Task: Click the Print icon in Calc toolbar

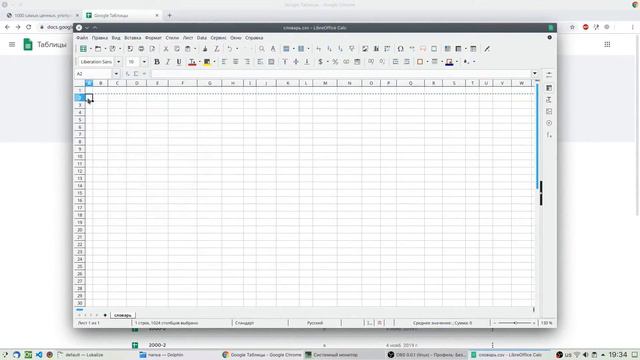Action: [x=141, y=49]
